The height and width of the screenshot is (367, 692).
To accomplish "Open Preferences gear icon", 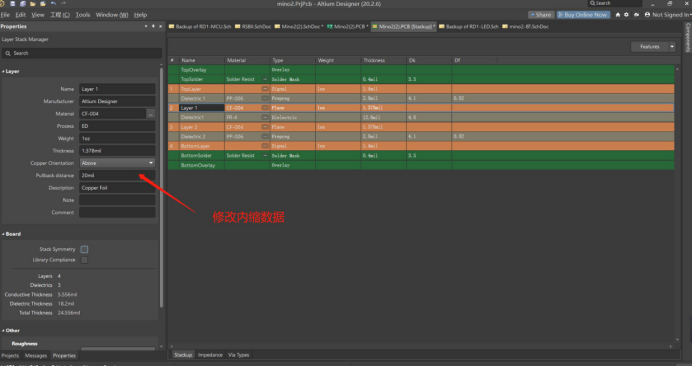I will coord(626,15).
